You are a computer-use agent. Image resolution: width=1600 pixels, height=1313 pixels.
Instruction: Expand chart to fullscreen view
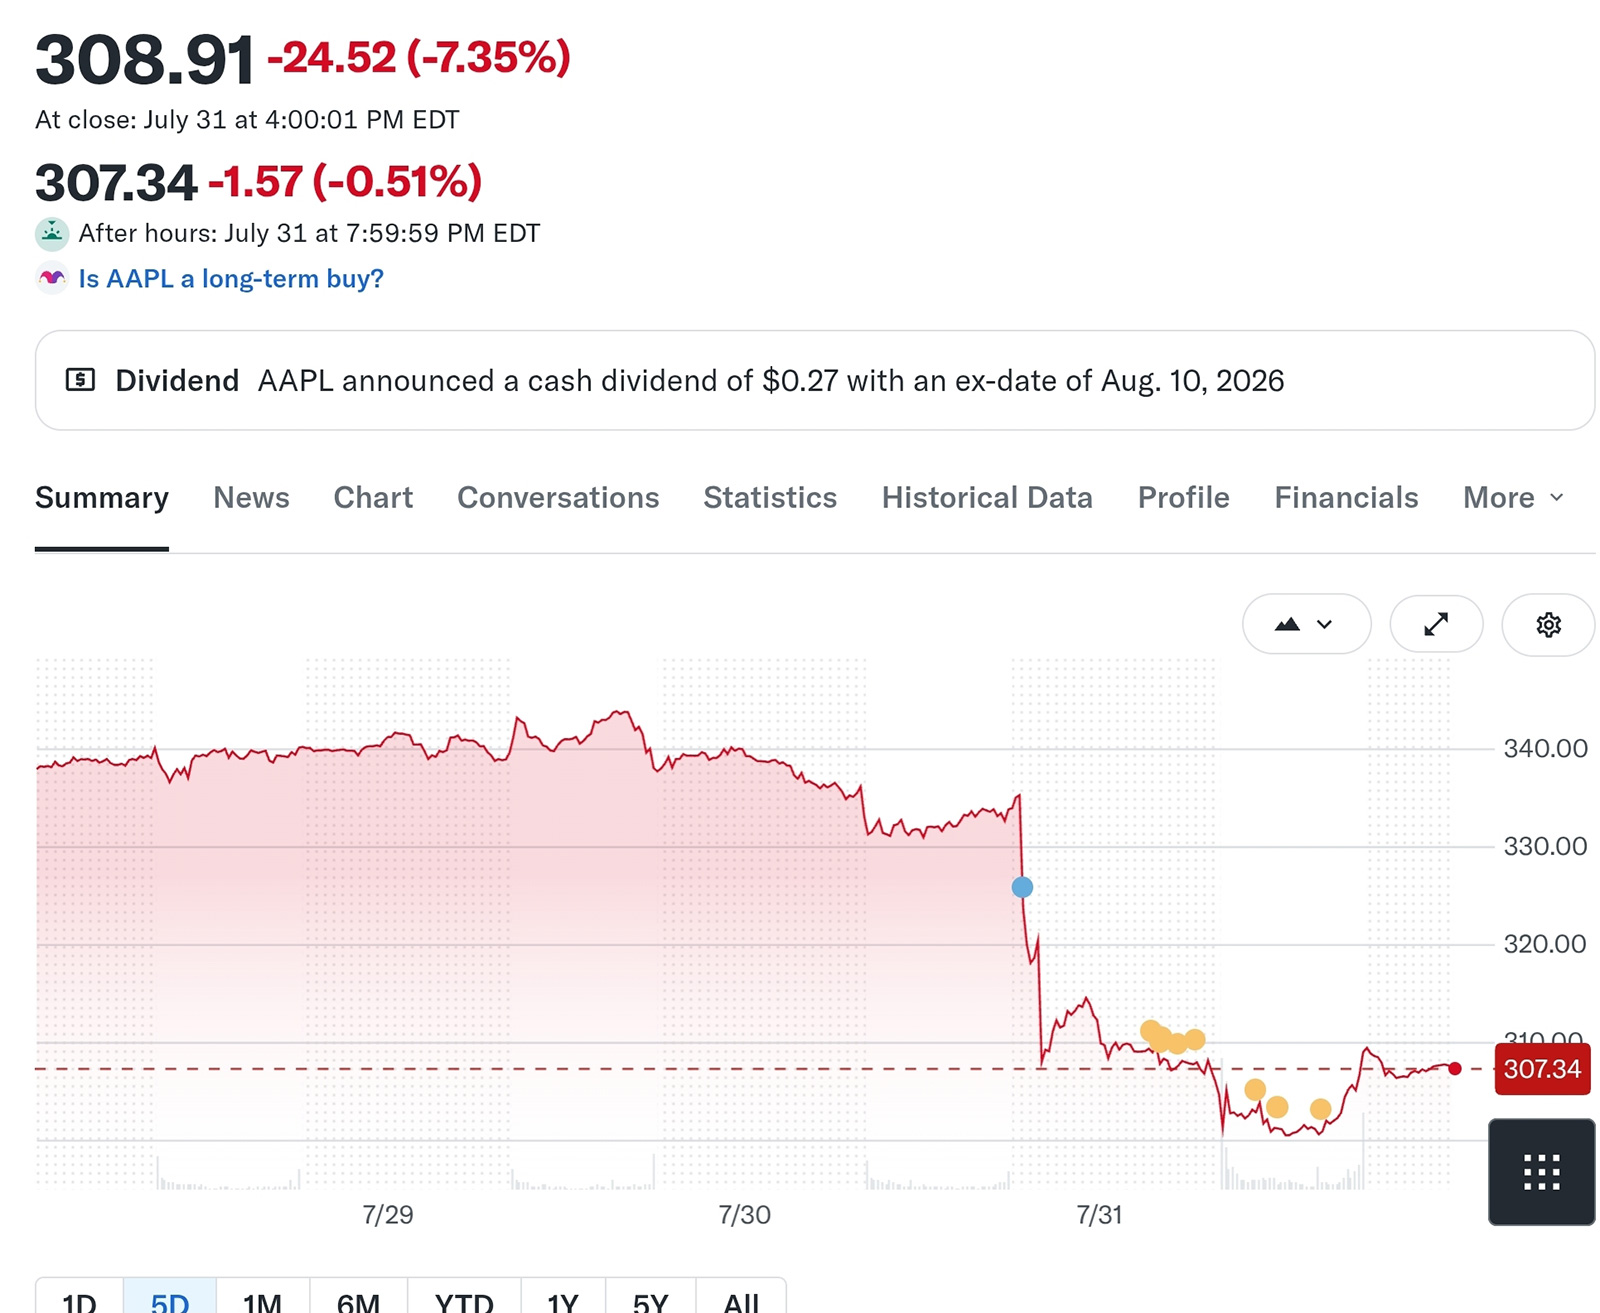pyautogui.click(x=1436, y=625)
